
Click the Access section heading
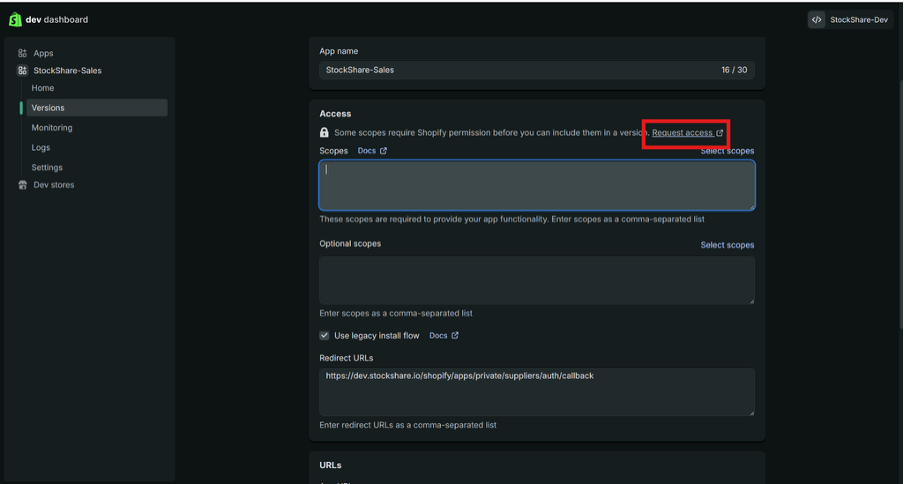tap(335, 114)
